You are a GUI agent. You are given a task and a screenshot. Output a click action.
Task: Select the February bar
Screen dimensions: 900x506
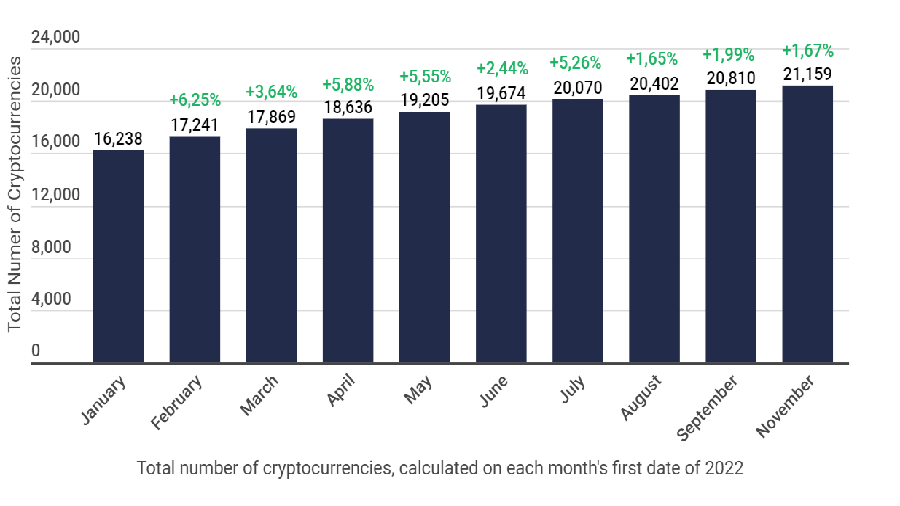pyautogui.click(x=195, y=250)
